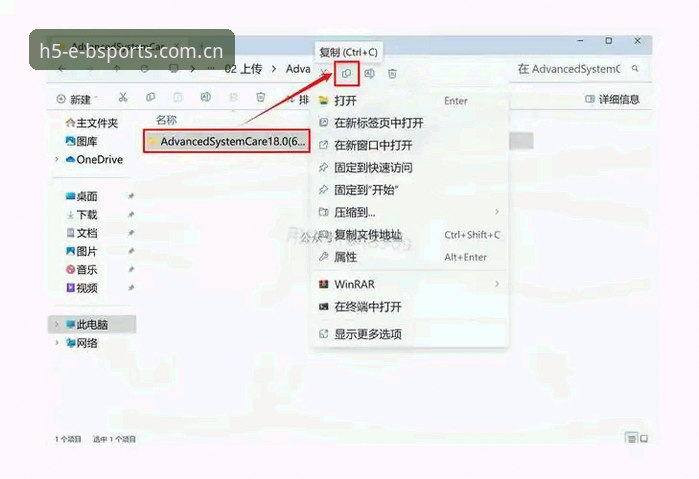The width and height of the screenshot is (699, 479).
Task: Choose 在新标签页中打开
Action: tap(411, 123)
